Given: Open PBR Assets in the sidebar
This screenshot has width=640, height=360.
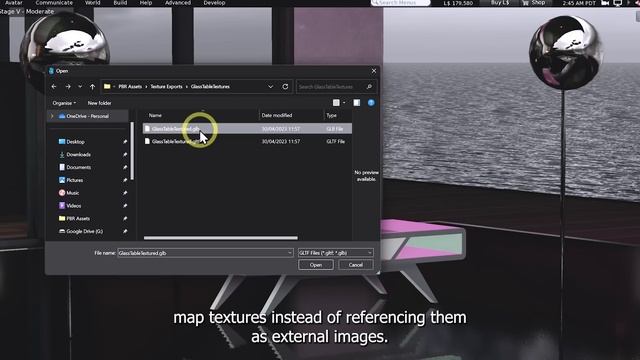Looking at the screenshot, I should (74, 218).
